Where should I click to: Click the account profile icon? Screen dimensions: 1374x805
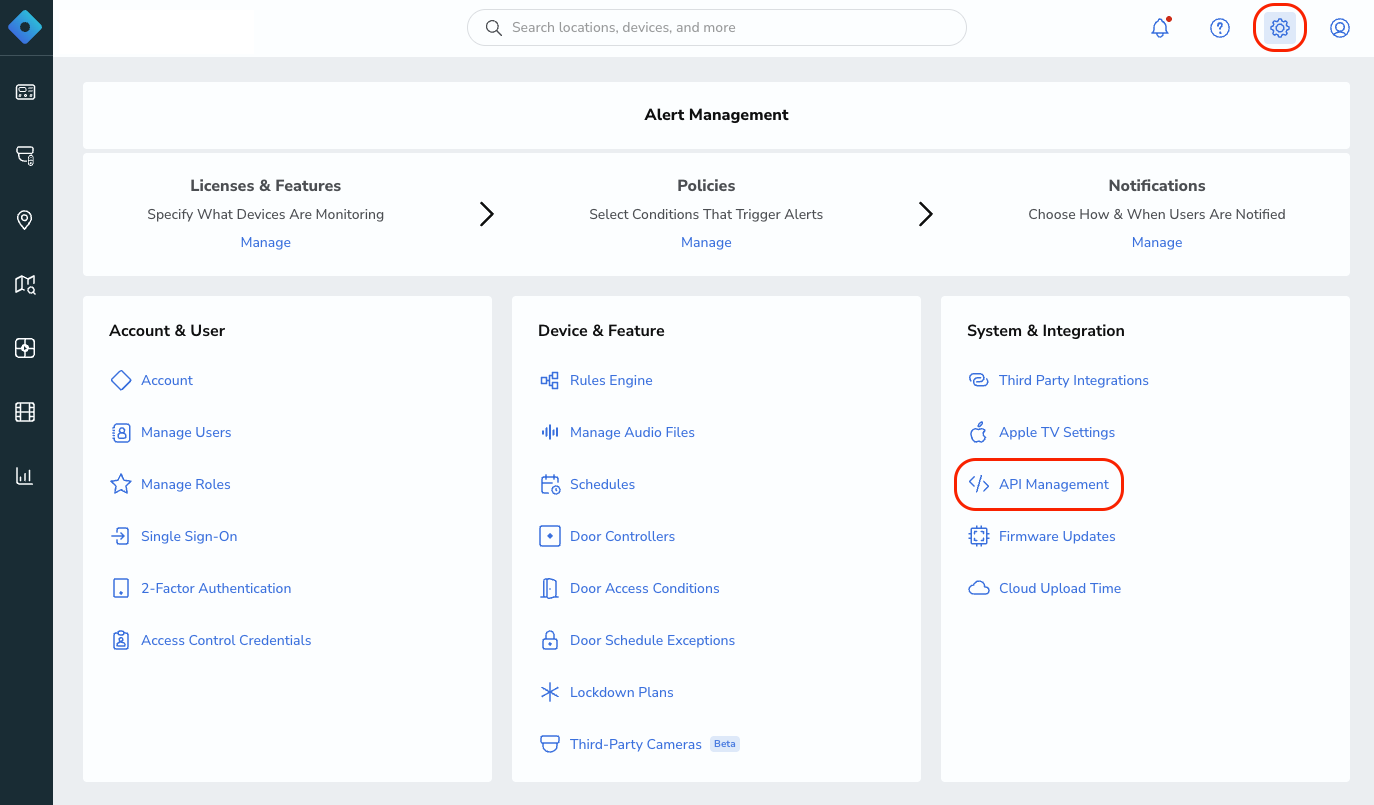point(1340,27)
